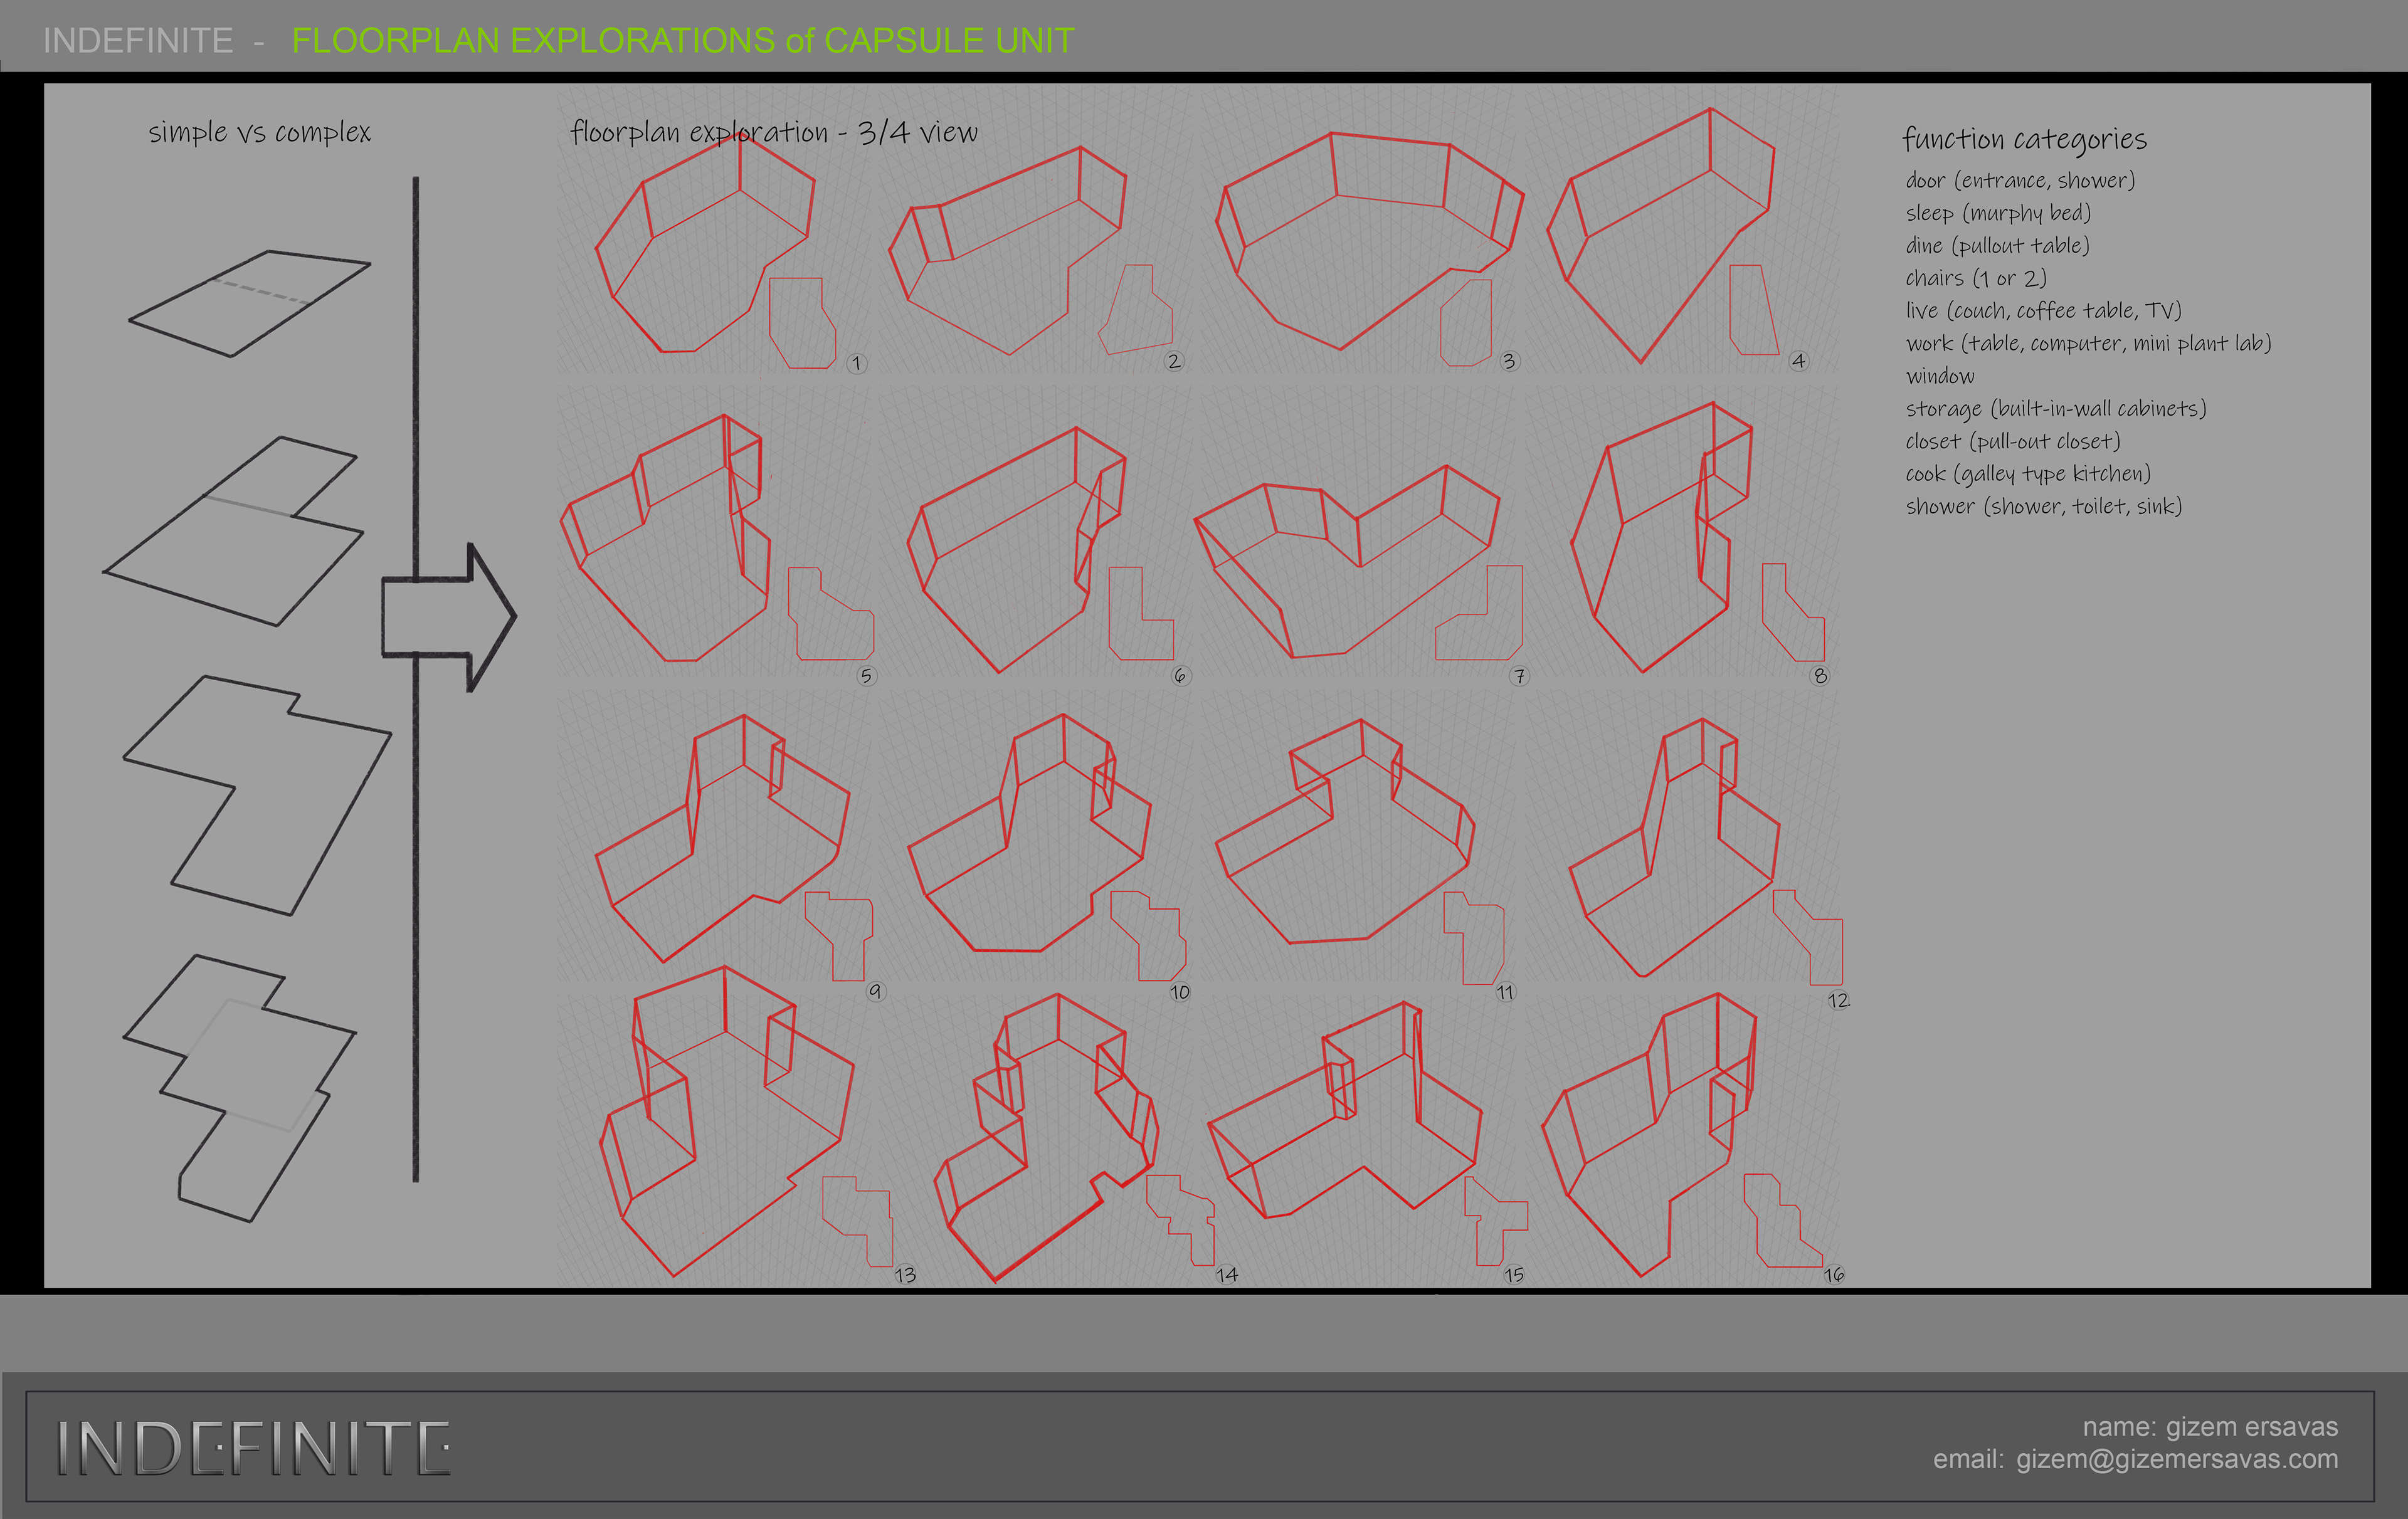Click floorplan 3/4 view number 12
Image resolution: width=2408 pixels, height=1519 pixels.
click(1674, 848)
